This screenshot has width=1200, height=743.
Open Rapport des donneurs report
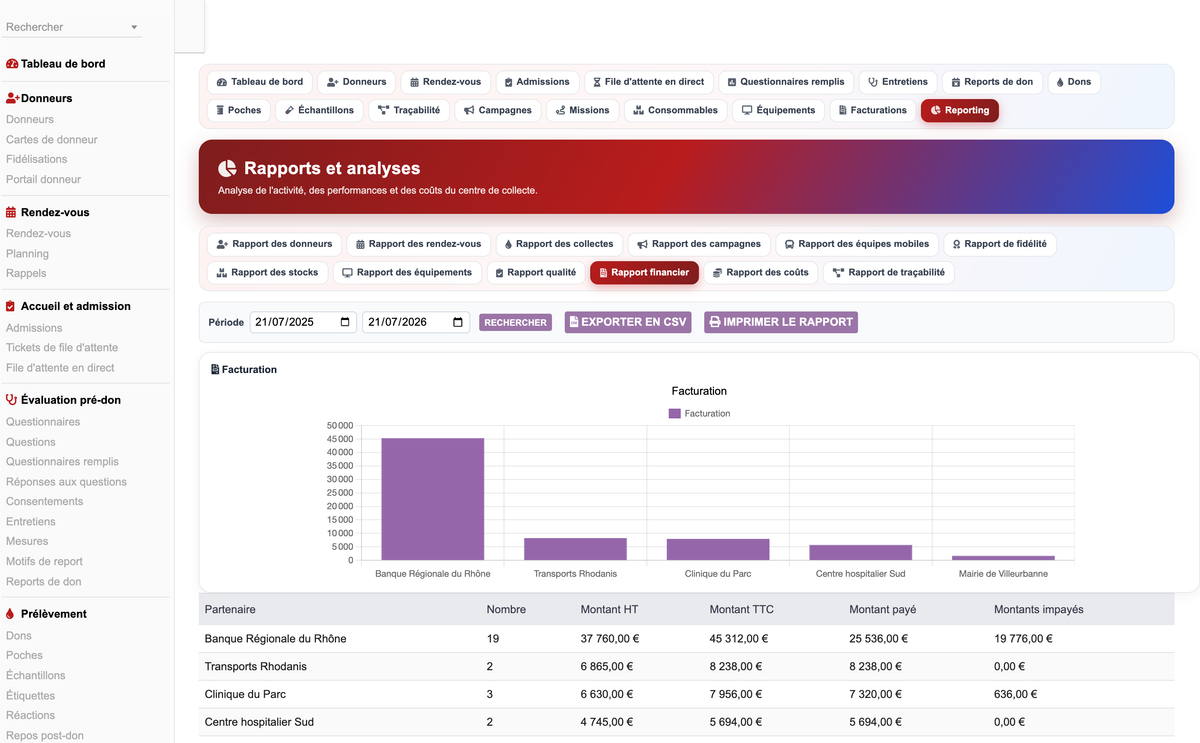[275, 244]
